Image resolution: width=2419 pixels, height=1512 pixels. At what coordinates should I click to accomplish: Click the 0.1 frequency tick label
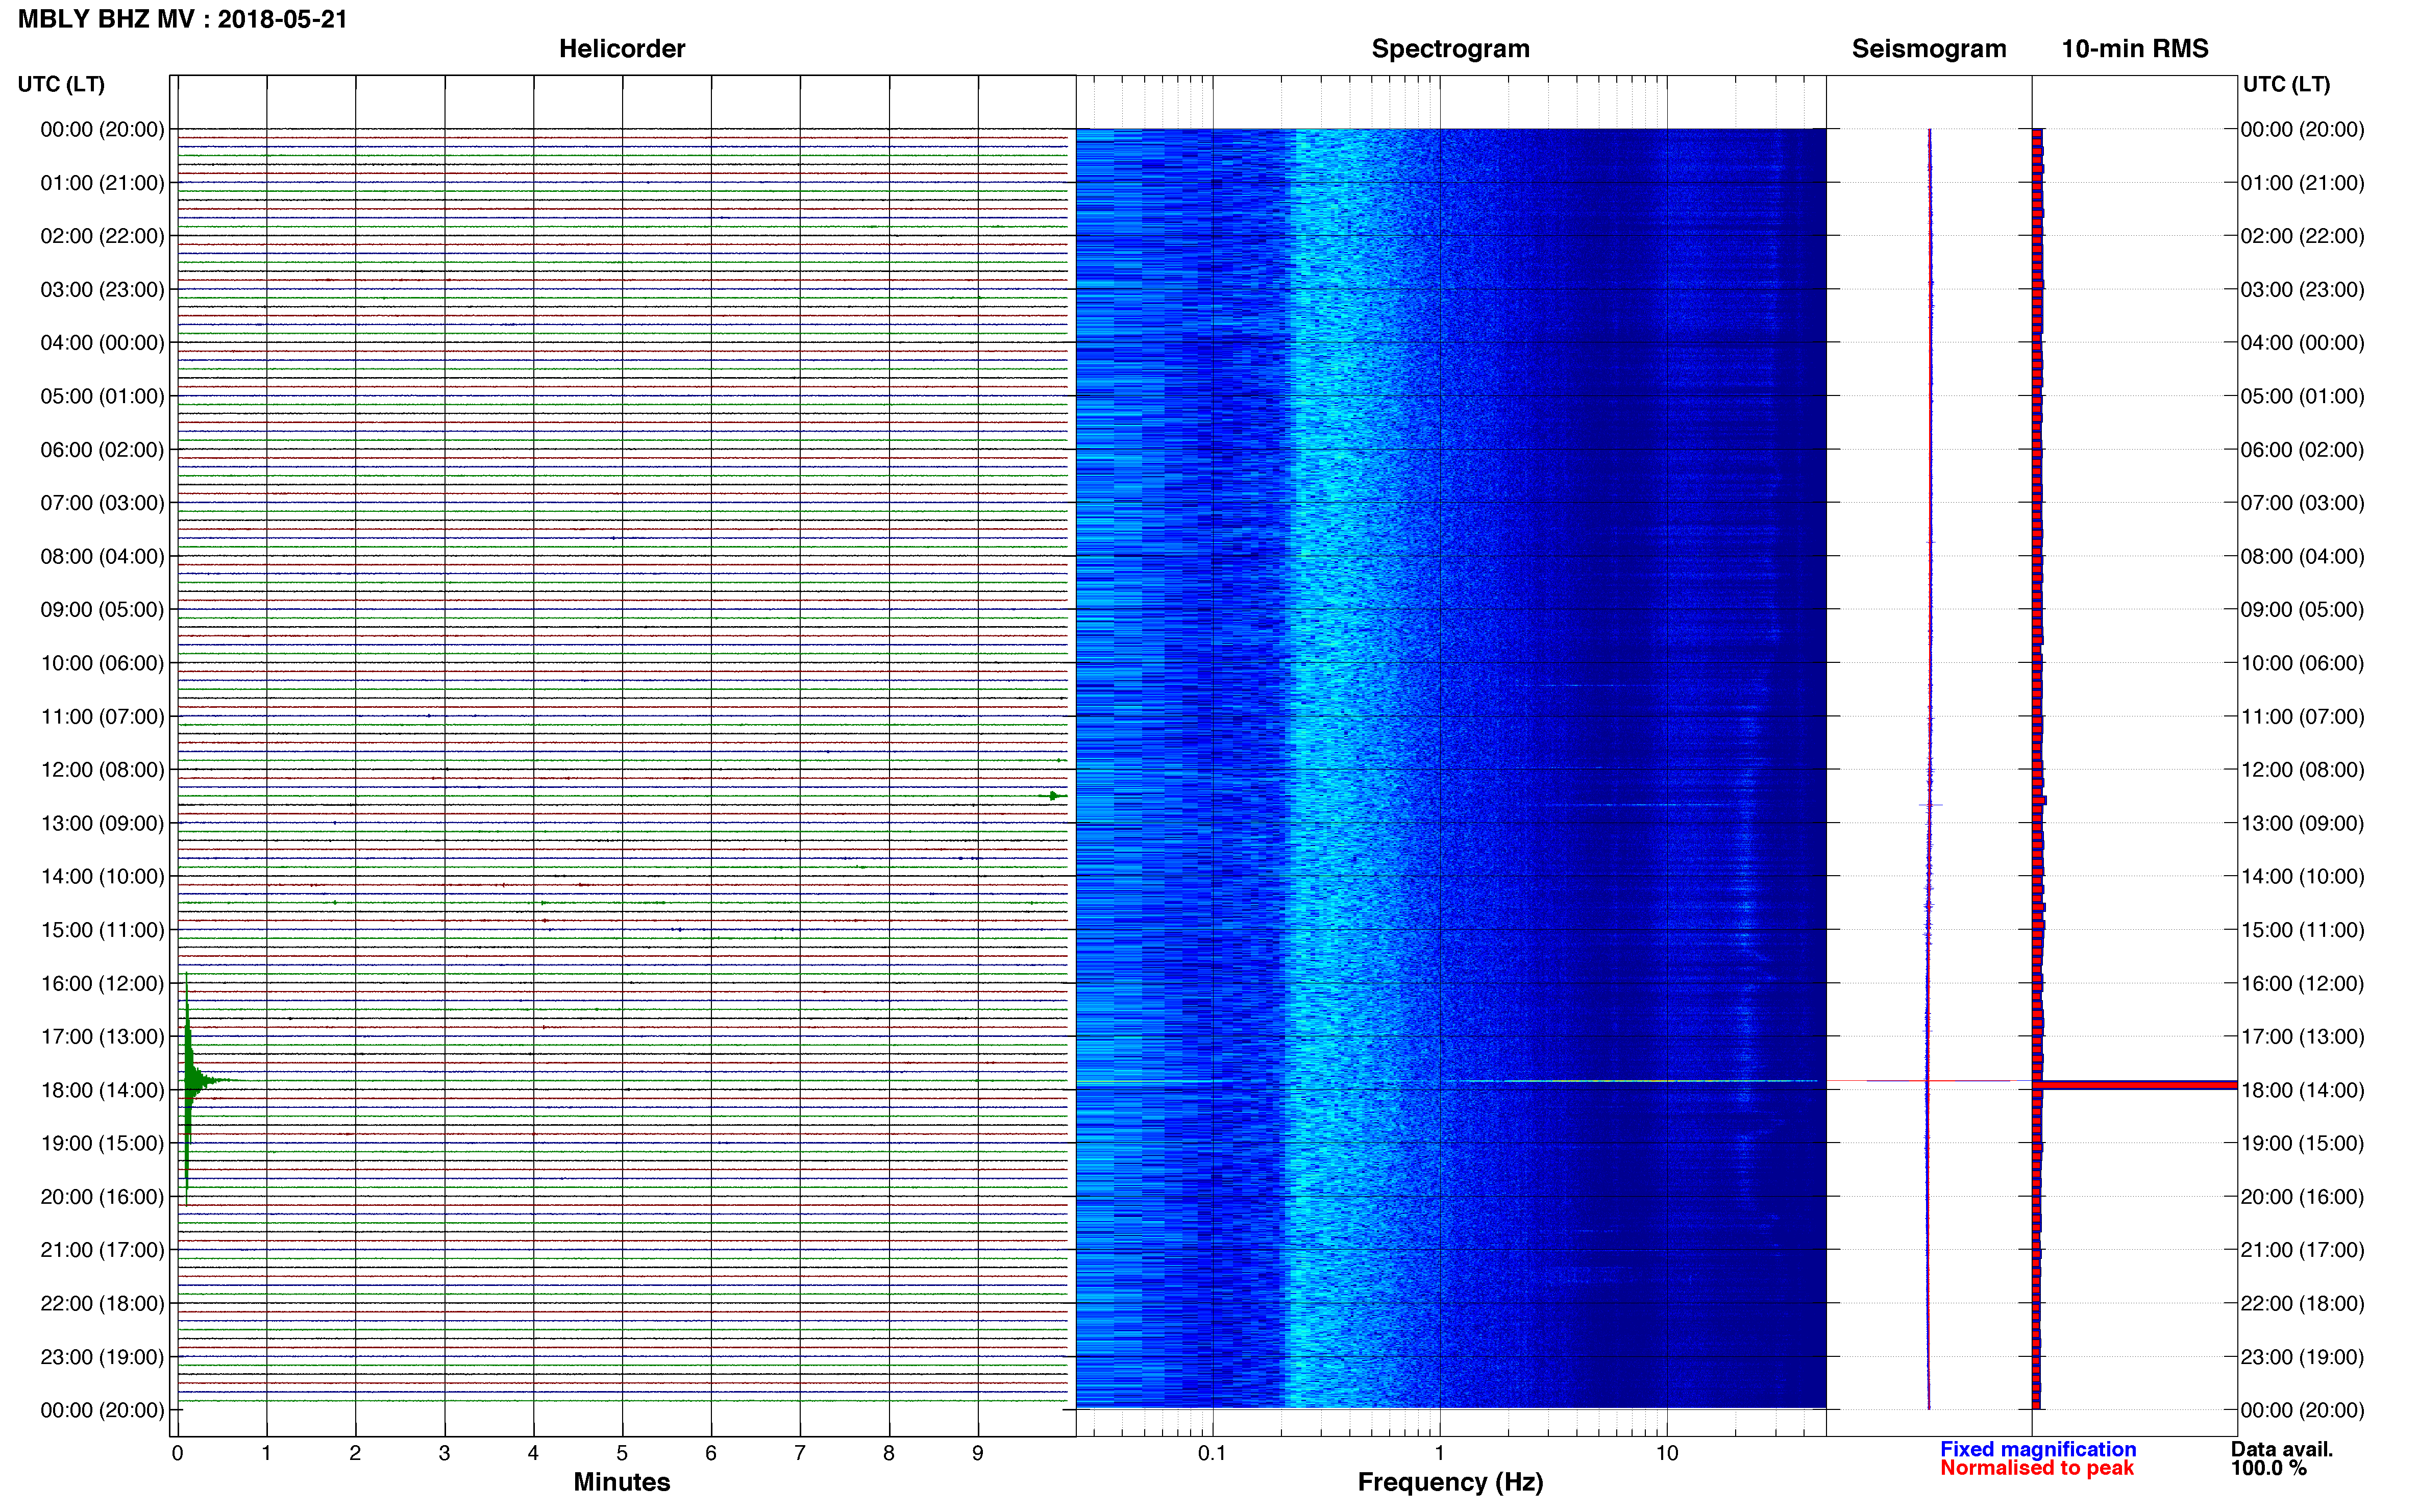coord(1212,1453)
